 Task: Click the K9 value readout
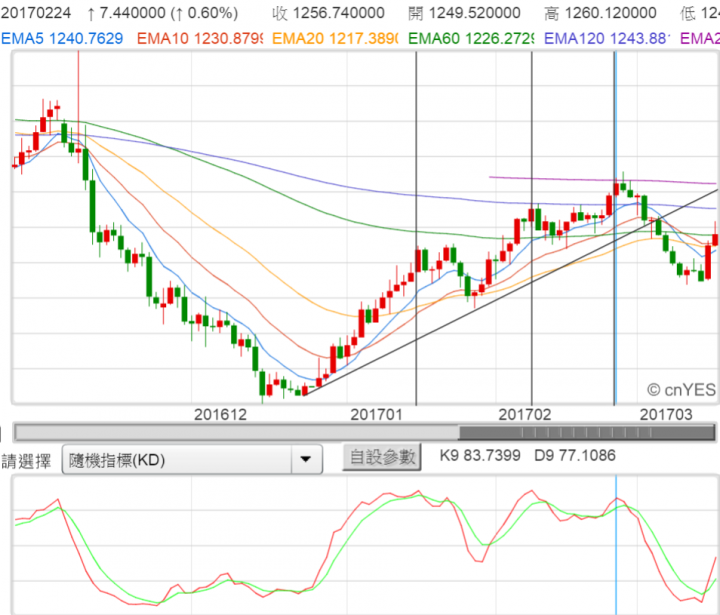481,456
